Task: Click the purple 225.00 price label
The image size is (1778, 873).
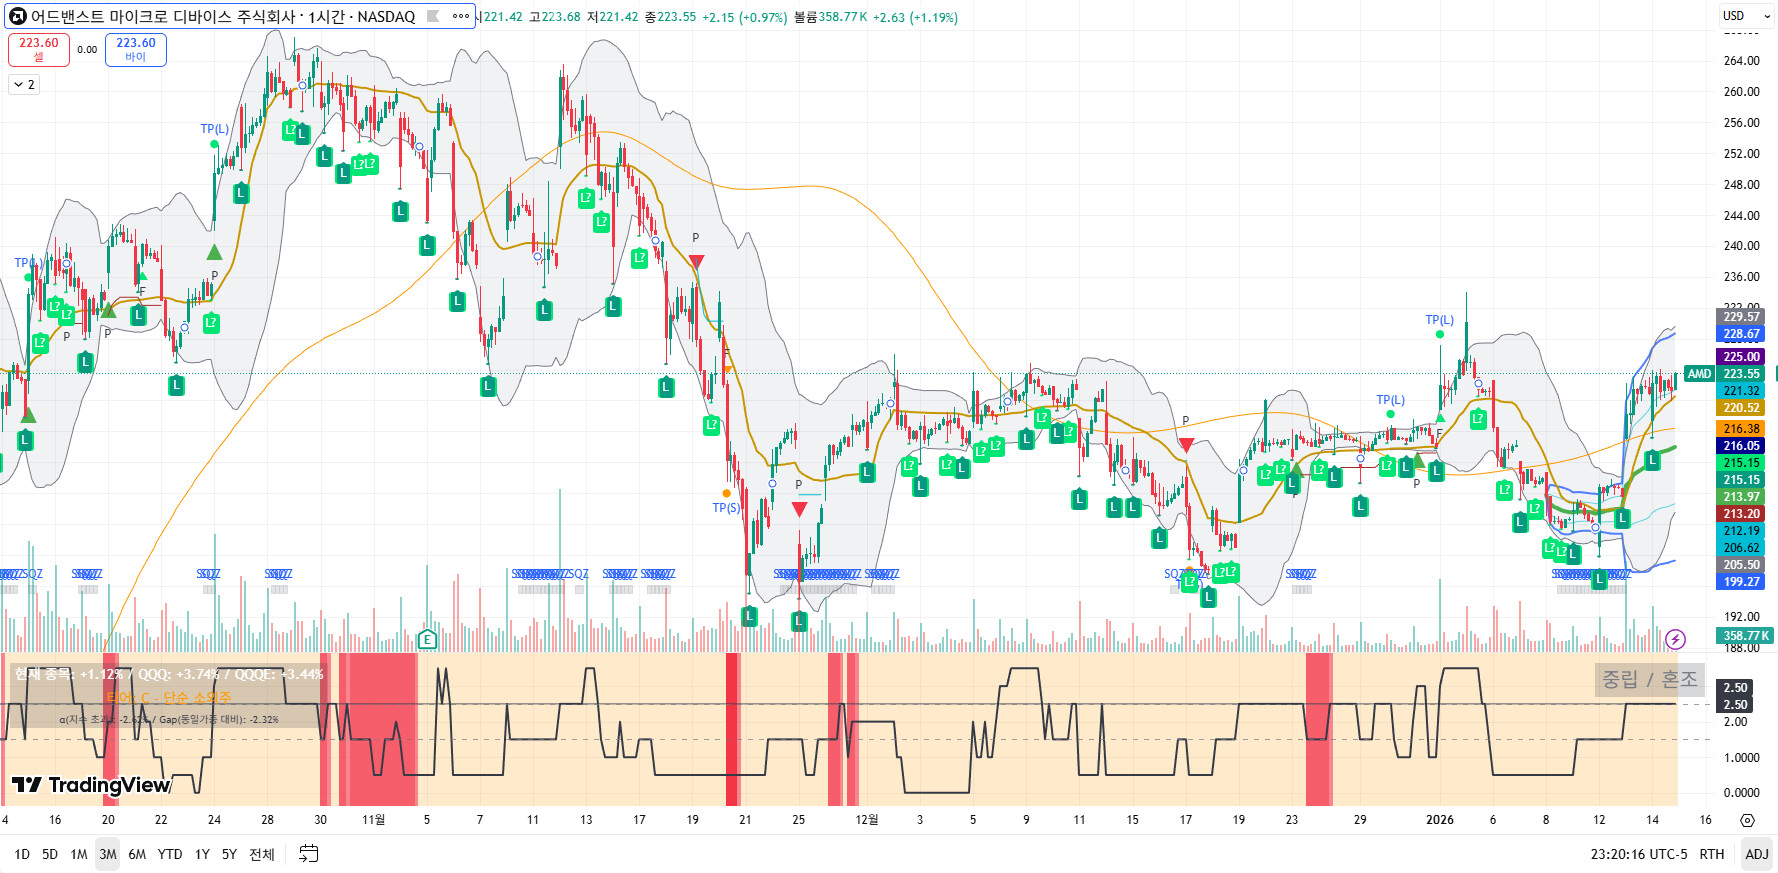Action: pyautogui.click(x=1741, y=357)
